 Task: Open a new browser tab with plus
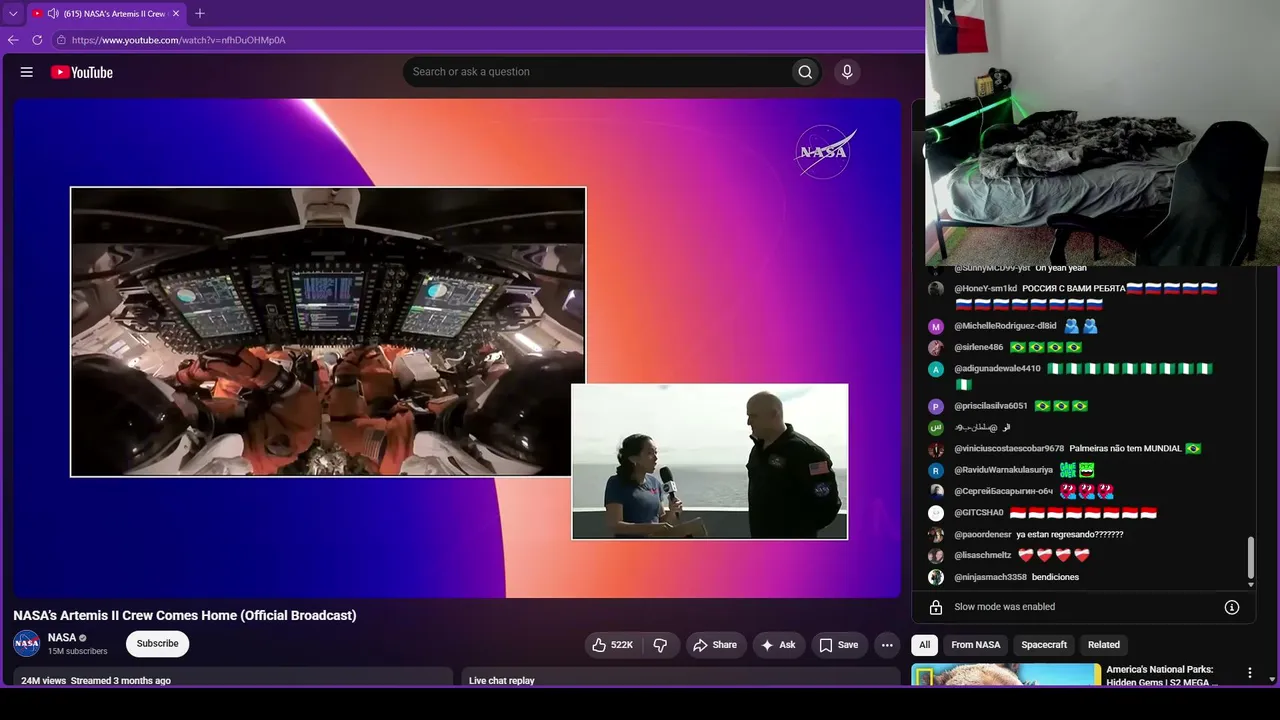pyautogui.click(x=199, y=14)
